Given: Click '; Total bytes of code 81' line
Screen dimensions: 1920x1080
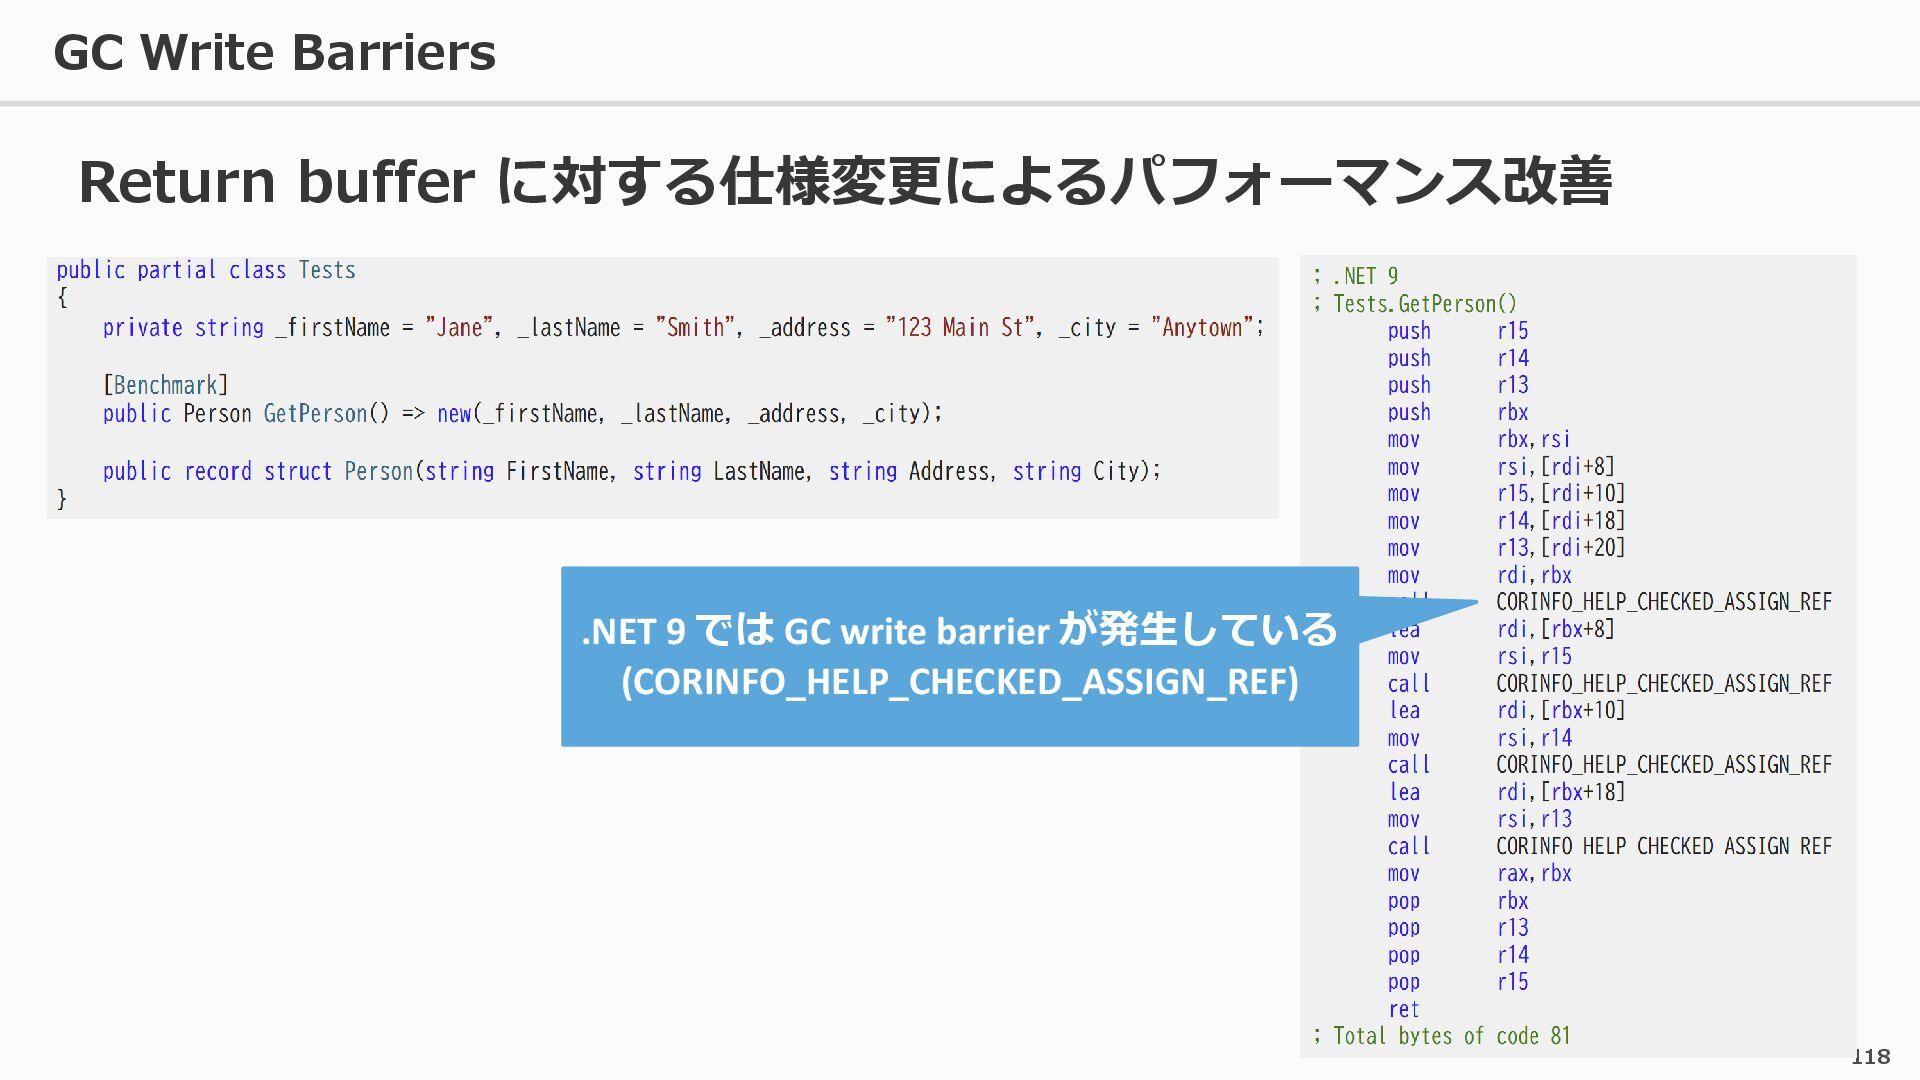Looking at the screenshot, I should click(x=1441, y=1036).
